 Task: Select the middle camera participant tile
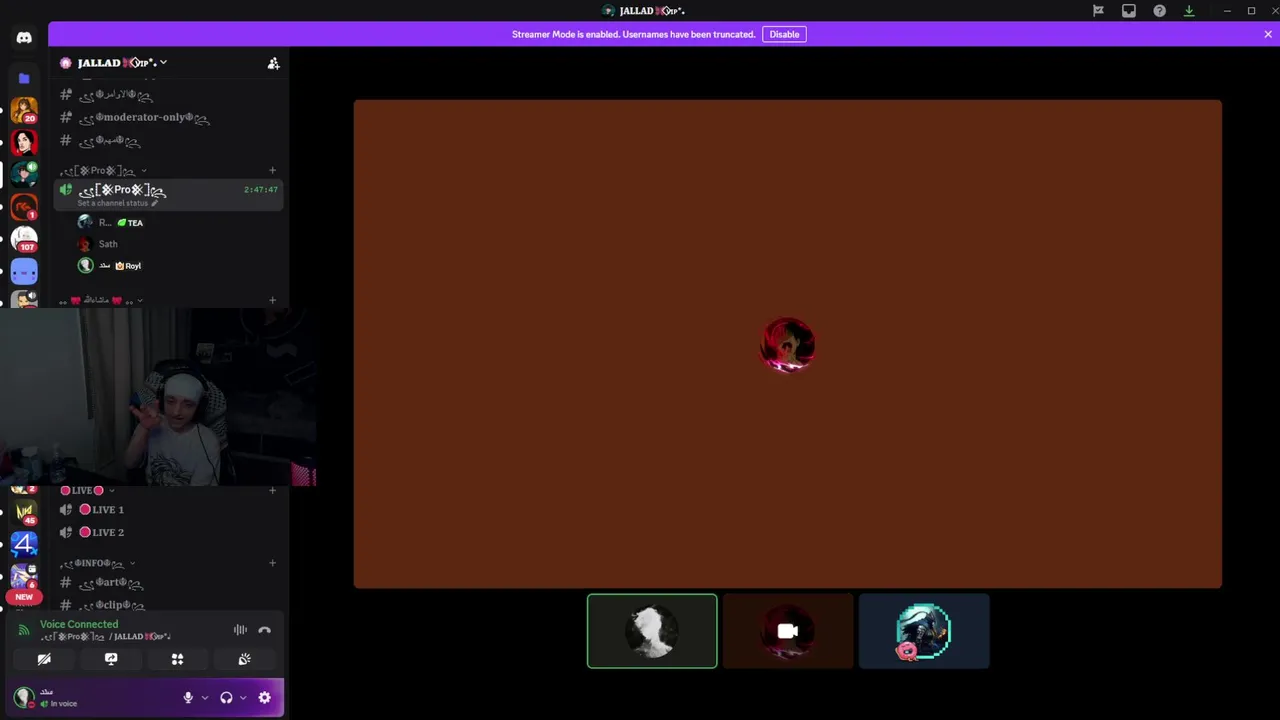pos(788,631)
